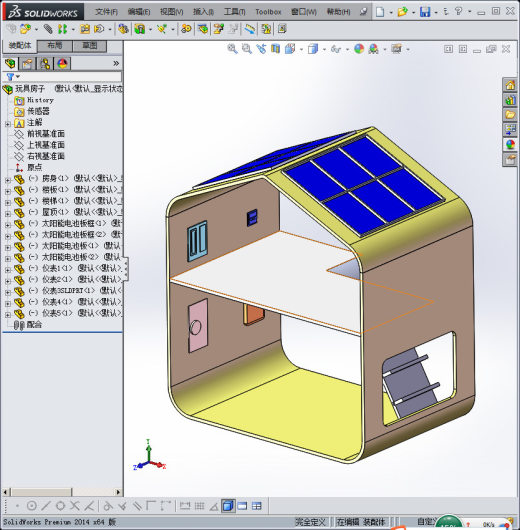Viewport: 520px width, 530px height.
Task: Expand the 房身<1> component node
Action: click(7, 180)
